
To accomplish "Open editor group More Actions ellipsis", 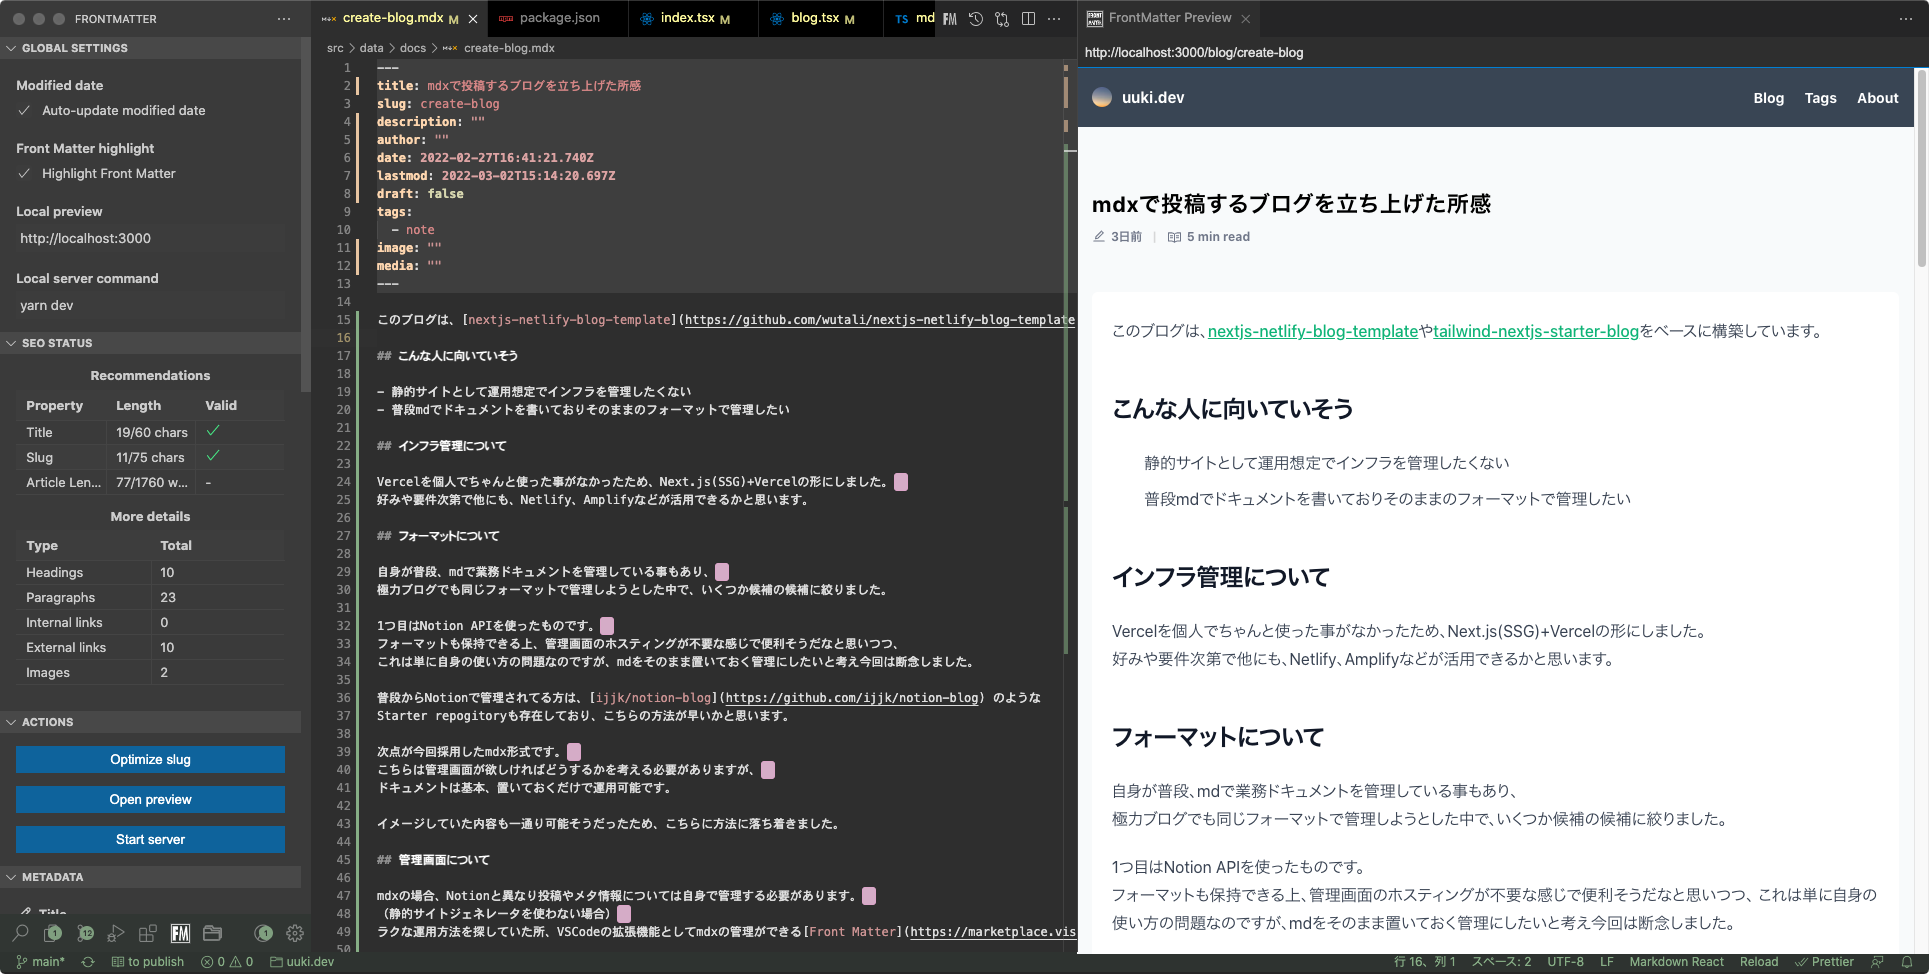I will (x=1054, y=19).
